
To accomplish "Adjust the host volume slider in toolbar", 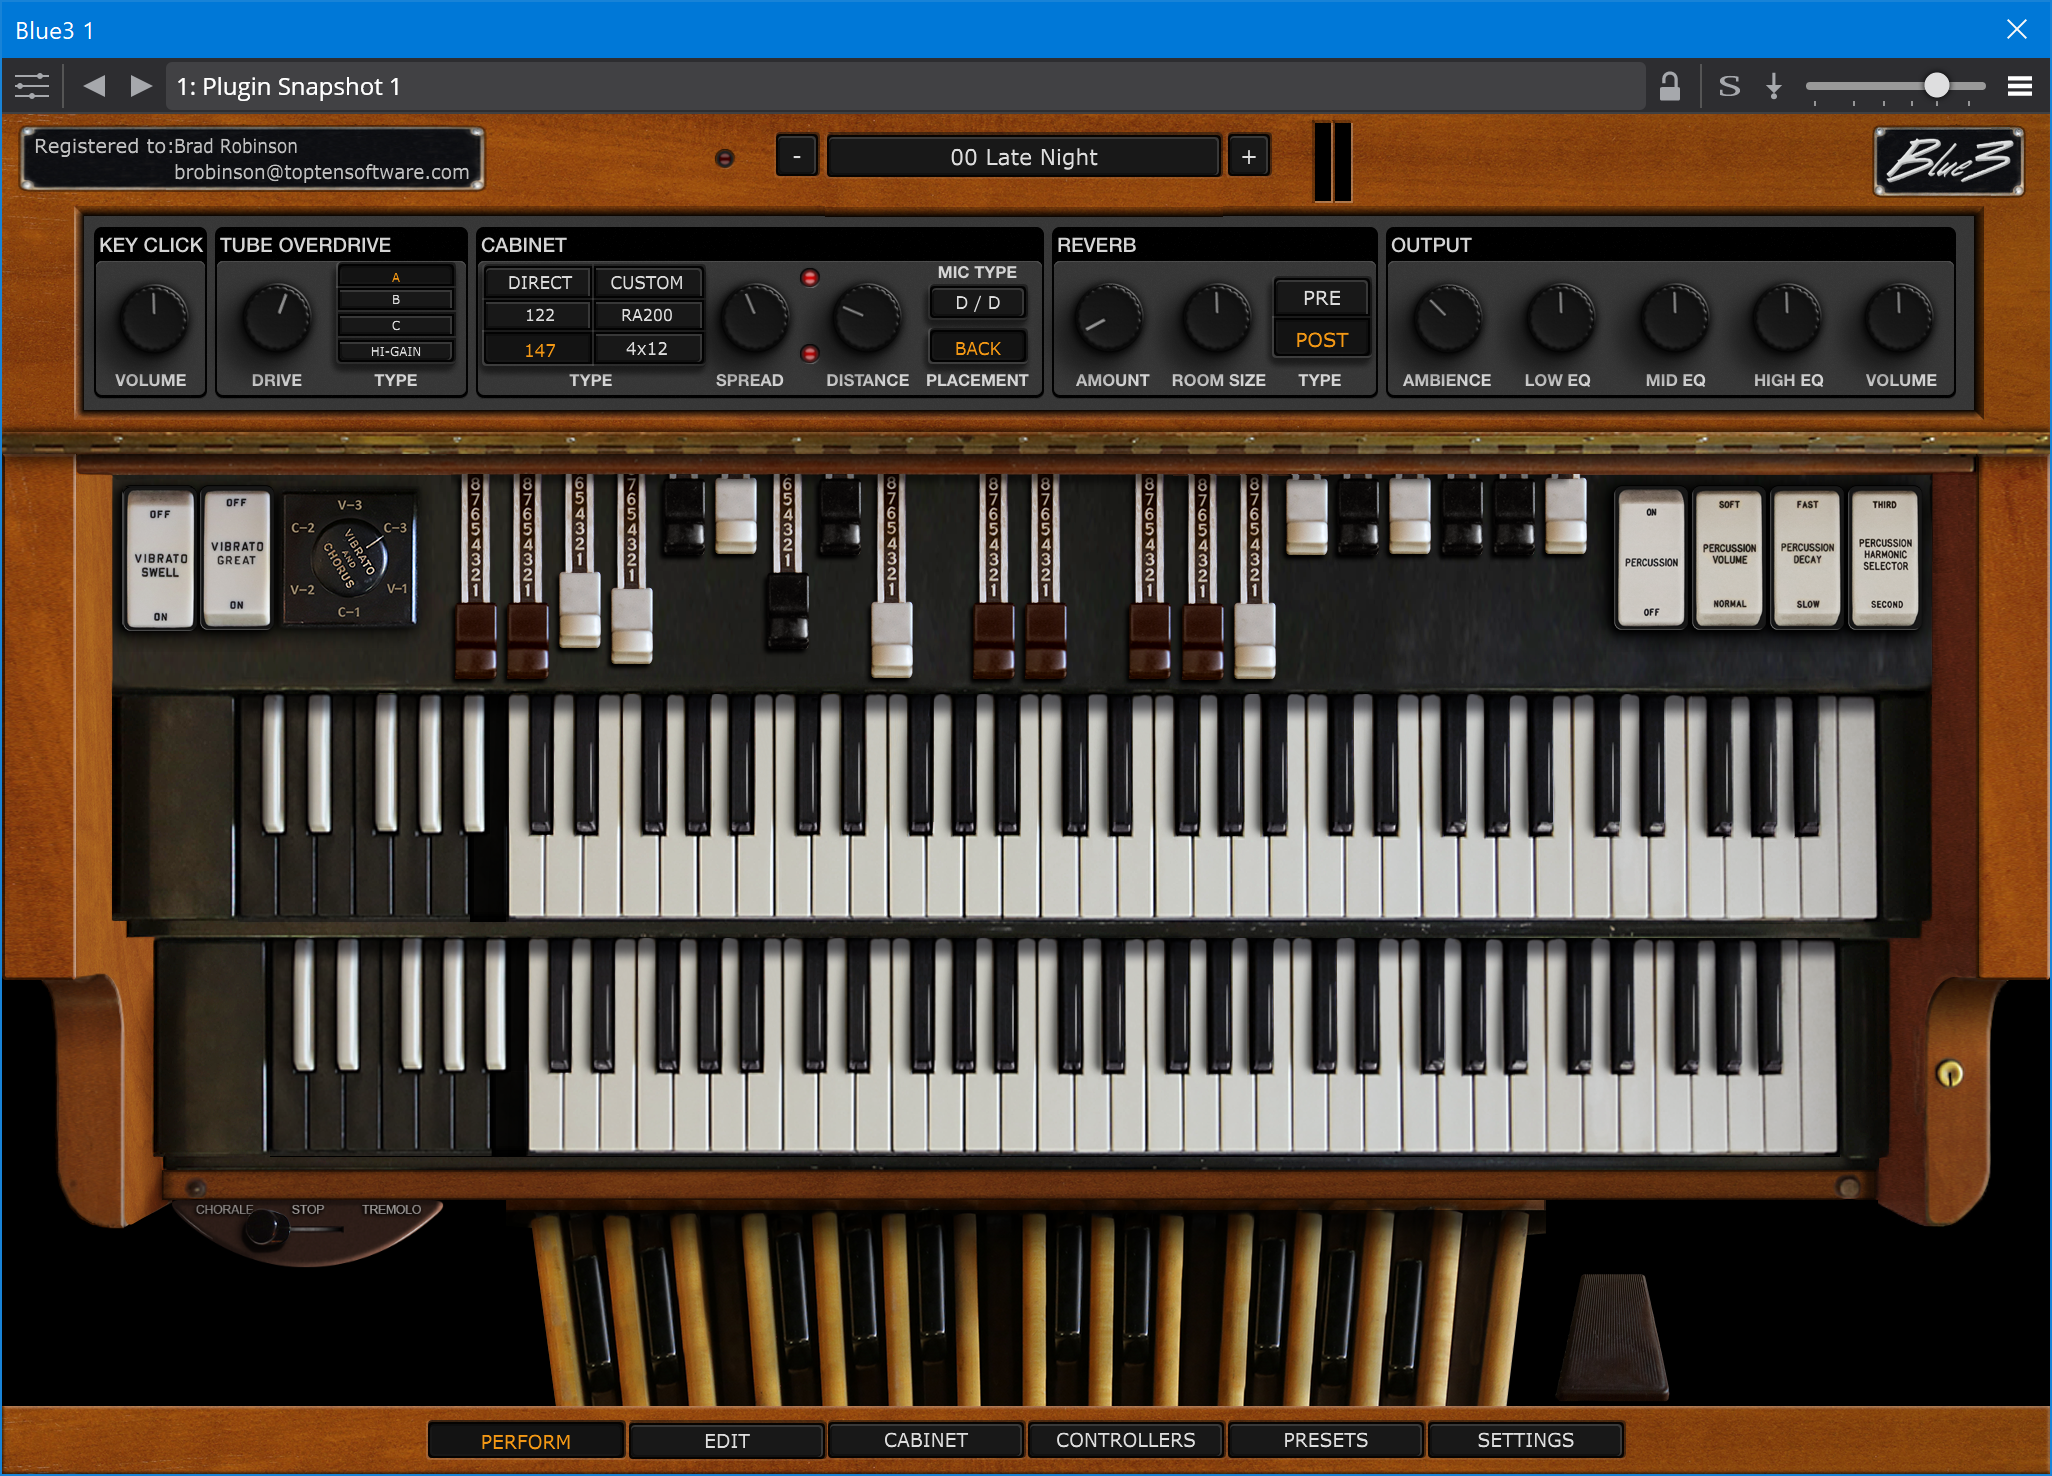I will tap(1896, 86).
